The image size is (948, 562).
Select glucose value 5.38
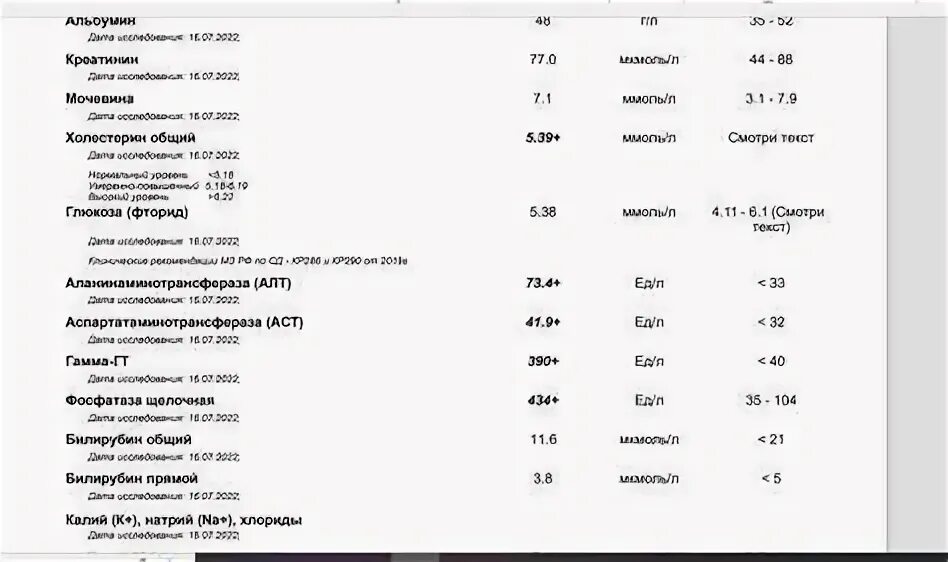click(542, 212)
